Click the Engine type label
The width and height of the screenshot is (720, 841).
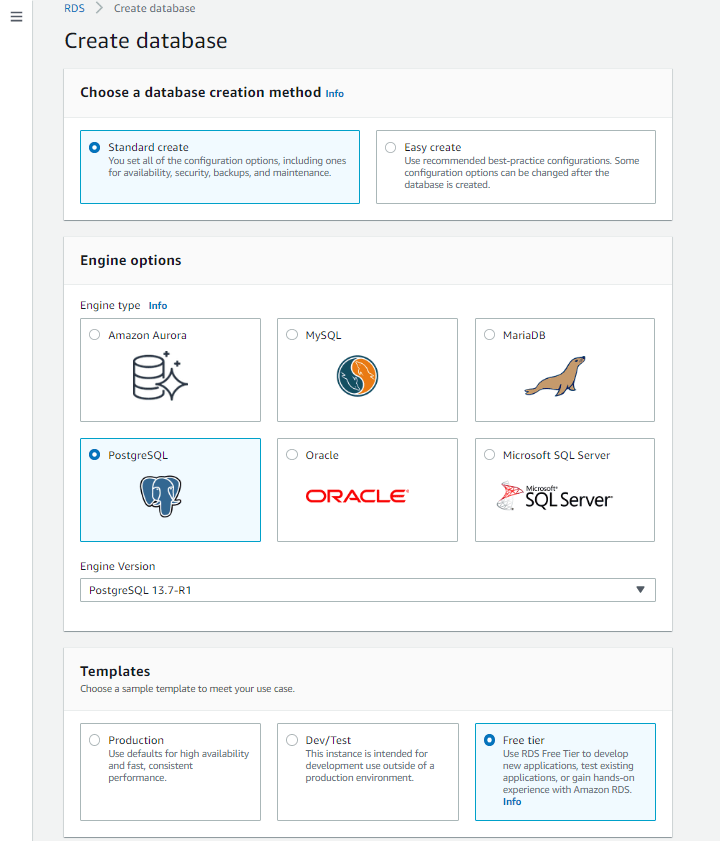(110, 305)
